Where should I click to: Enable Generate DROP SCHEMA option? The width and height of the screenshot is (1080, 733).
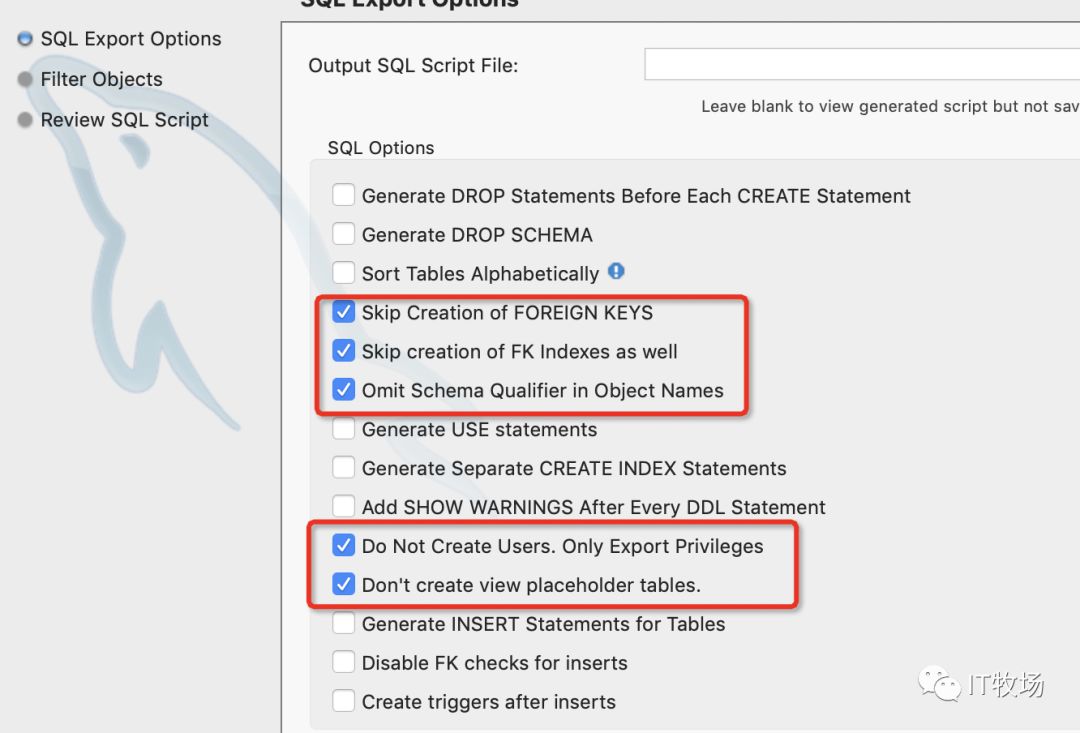344,234
